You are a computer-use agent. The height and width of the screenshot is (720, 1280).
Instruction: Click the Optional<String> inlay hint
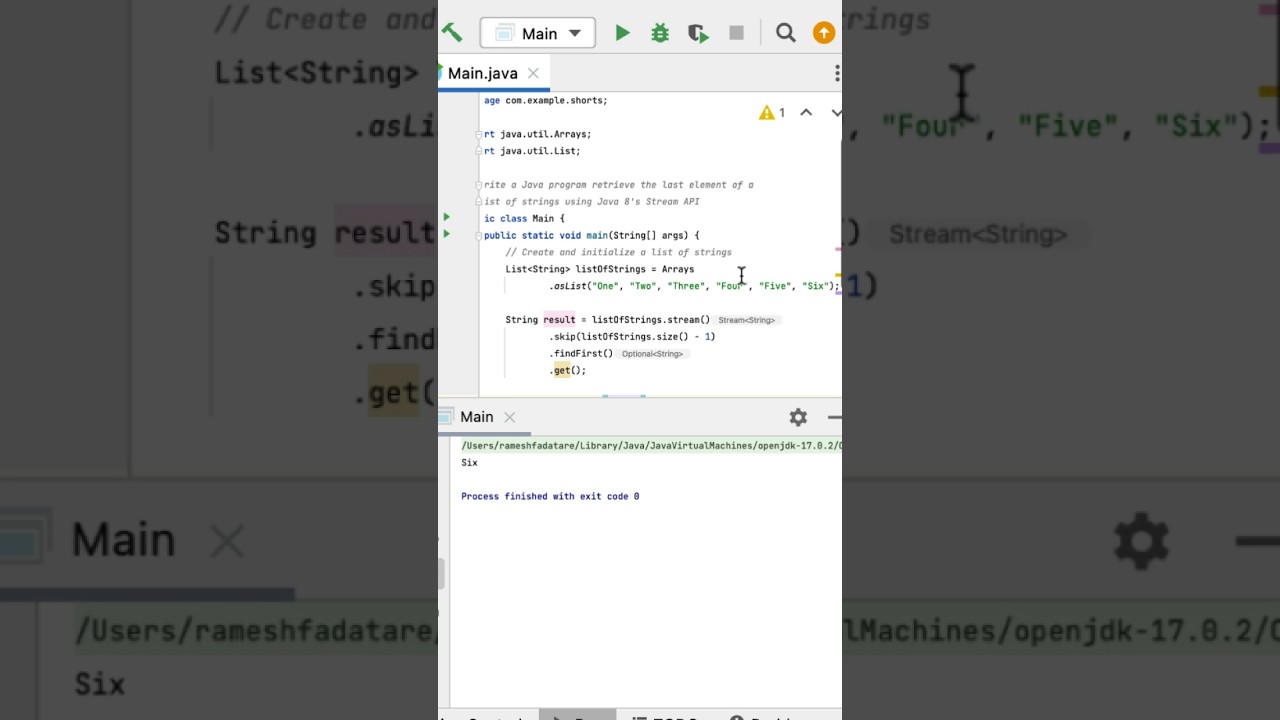[x=652, y=354]
